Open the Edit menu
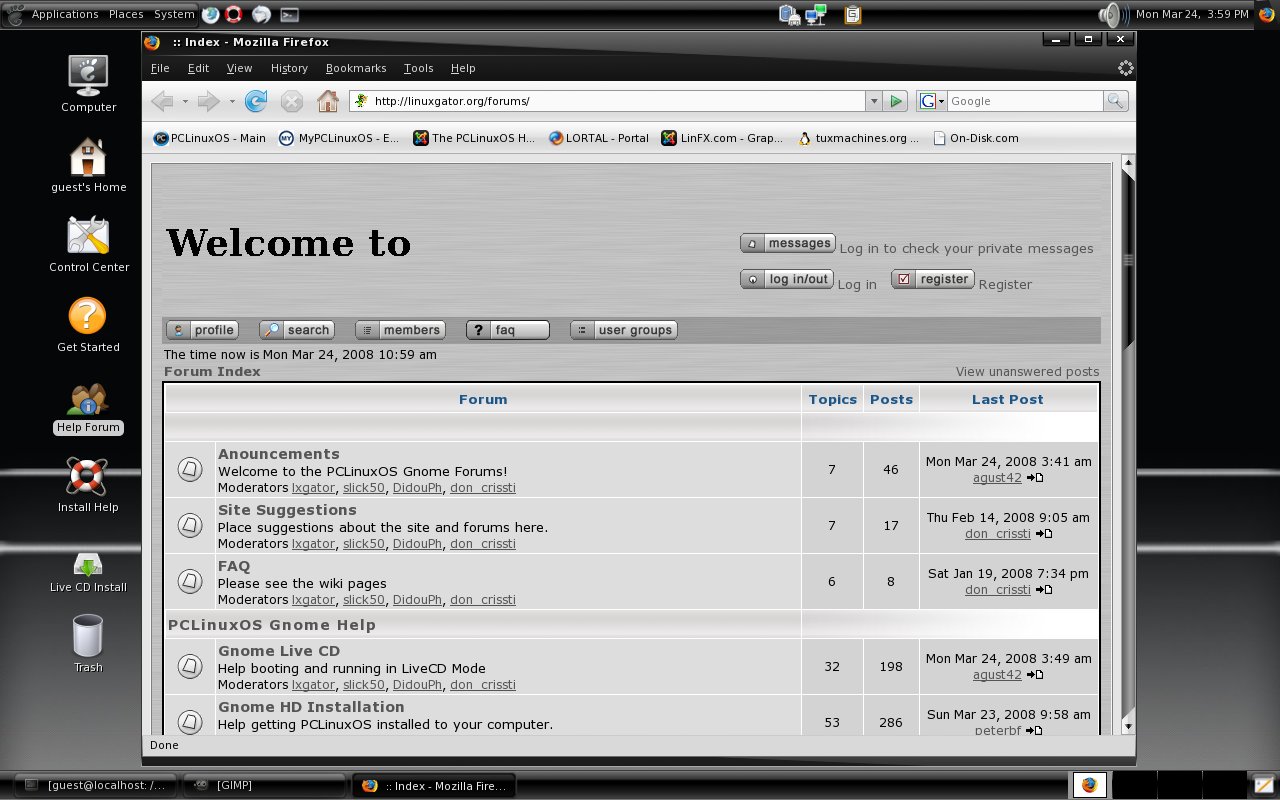This screenshot has width=1280, height=800. 198,68
